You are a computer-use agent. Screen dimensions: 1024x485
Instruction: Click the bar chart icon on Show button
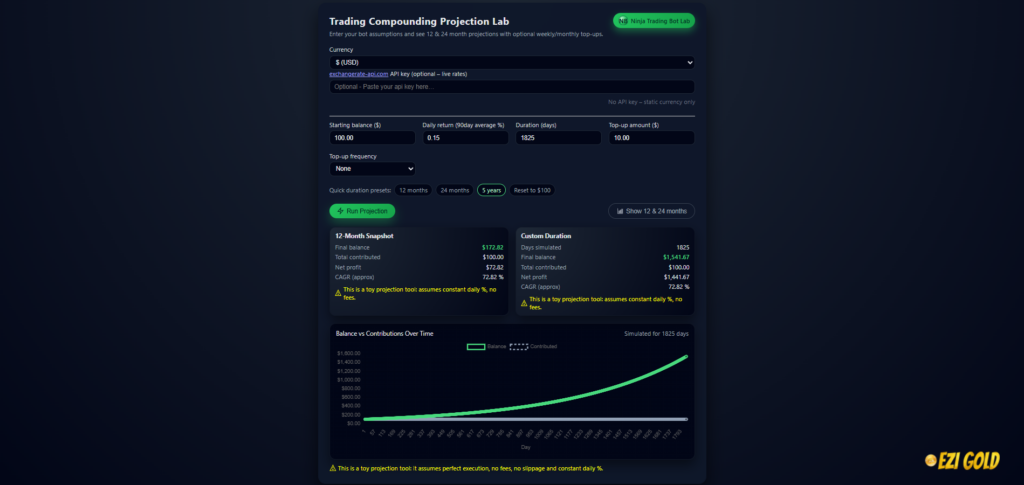point(620,211)
